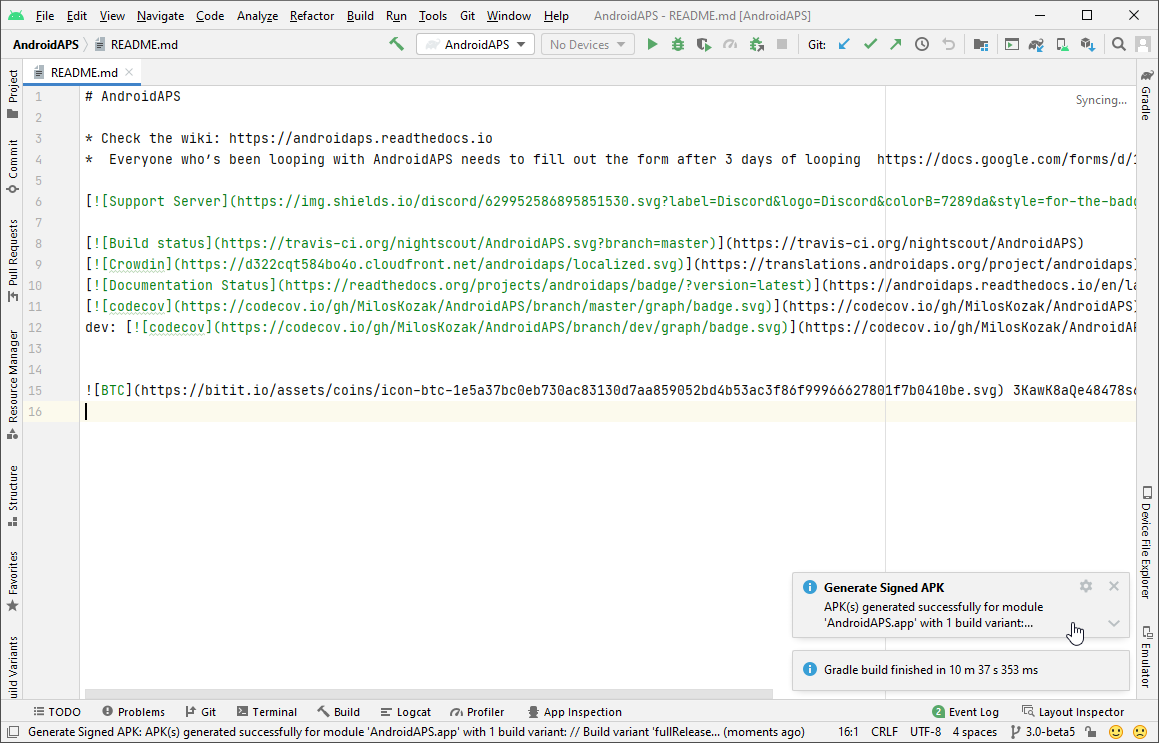Toggle tool window buttons at status bar corner
Image resolution: width=1159 pixels, height=743 pixels.
13,732
